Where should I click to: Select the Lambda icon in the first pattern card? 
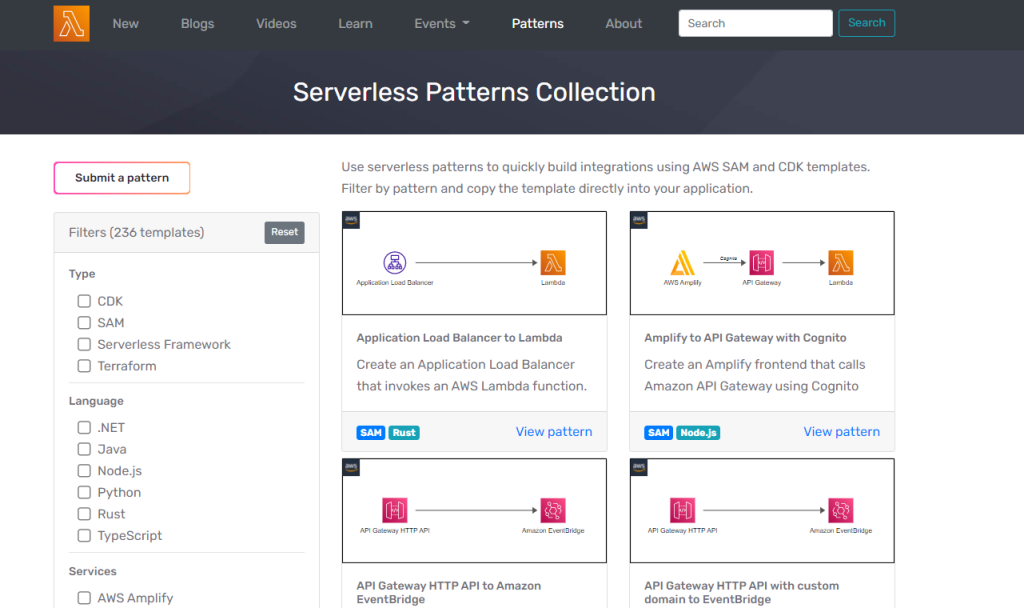point(553,262)
